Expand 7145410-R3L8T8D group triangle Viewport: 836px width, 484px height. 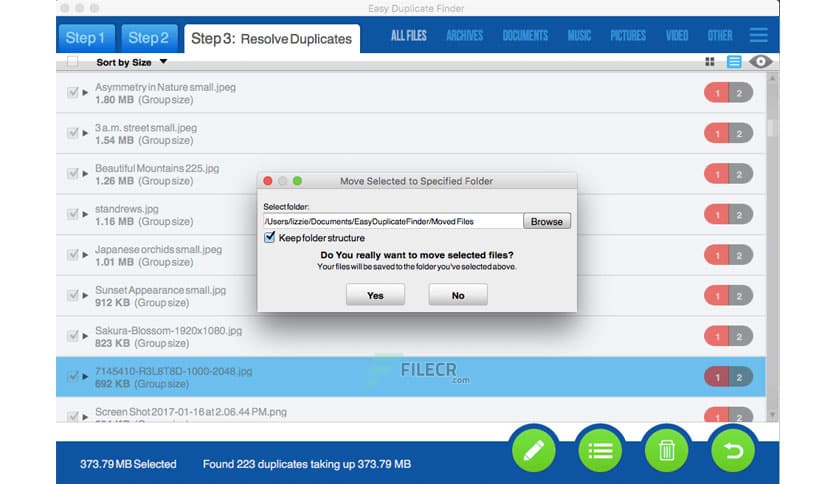point(85,376)
